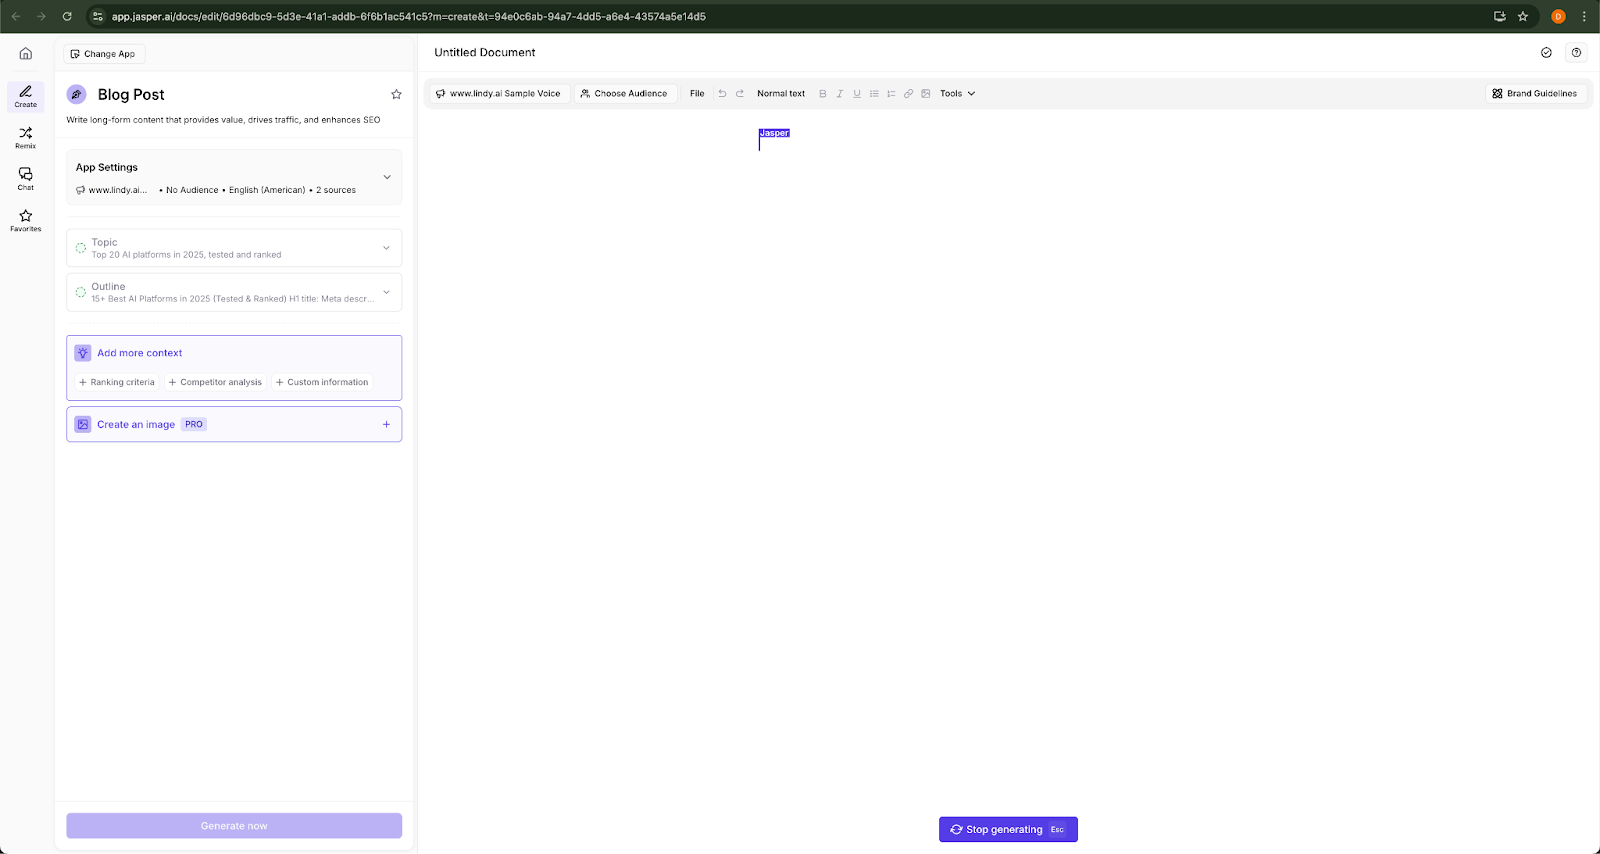
Task: Click the Create an image icon
Action: click(83, 424)
